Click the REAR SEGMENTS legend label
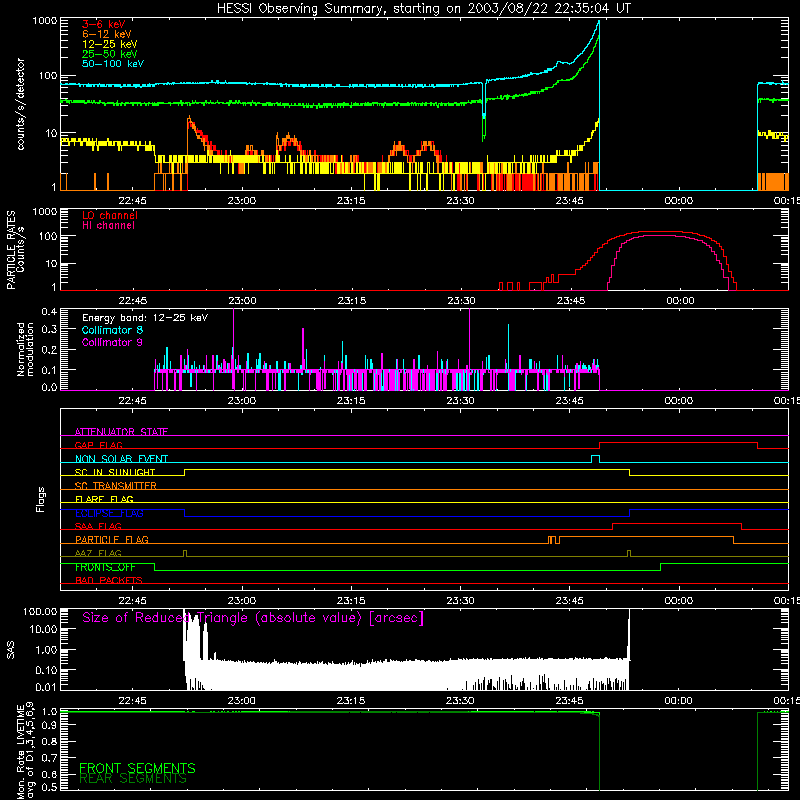Viewport: 800px width, 800px height. click(x=133, y=779)
